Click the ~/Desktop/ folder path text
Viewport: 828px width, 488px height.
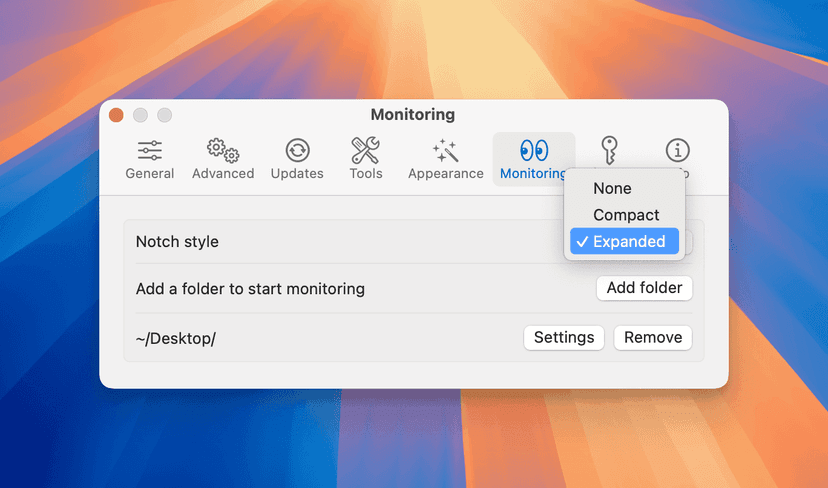(176, 339)
